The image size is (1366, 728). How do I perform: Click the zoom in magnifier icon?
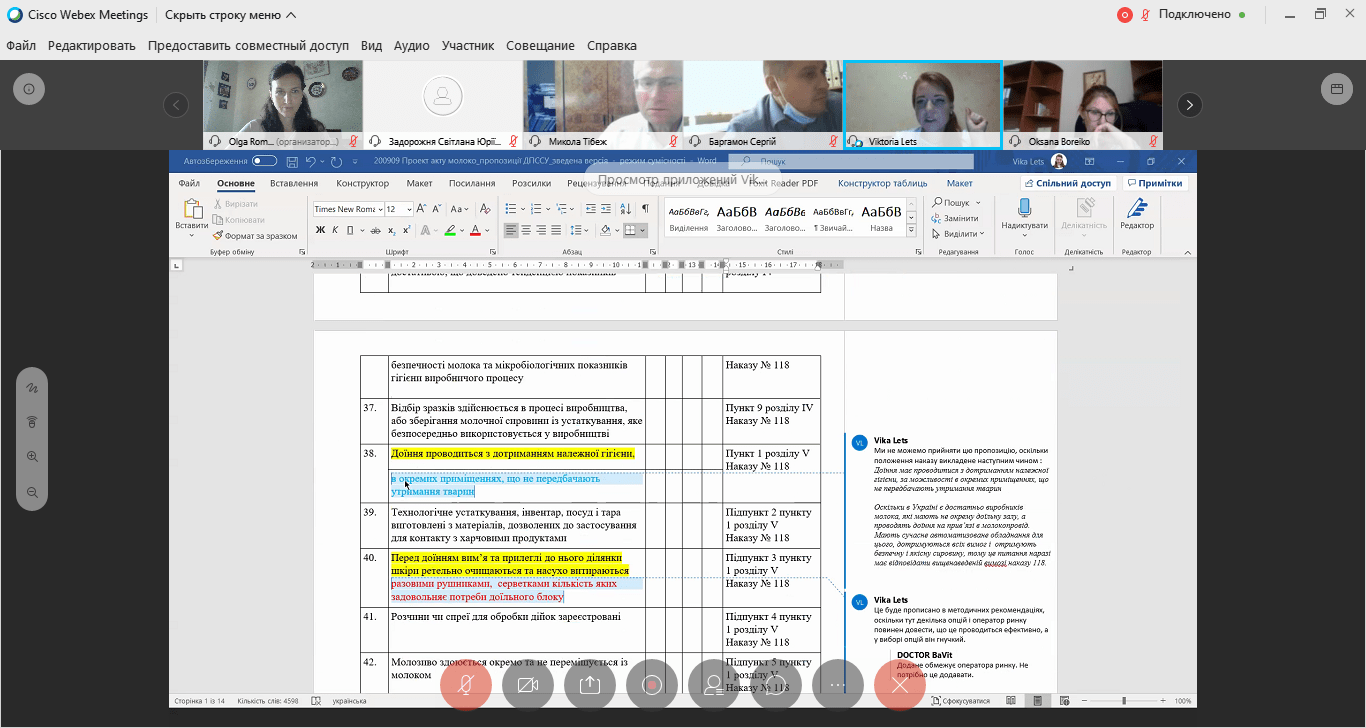point(32,456)
